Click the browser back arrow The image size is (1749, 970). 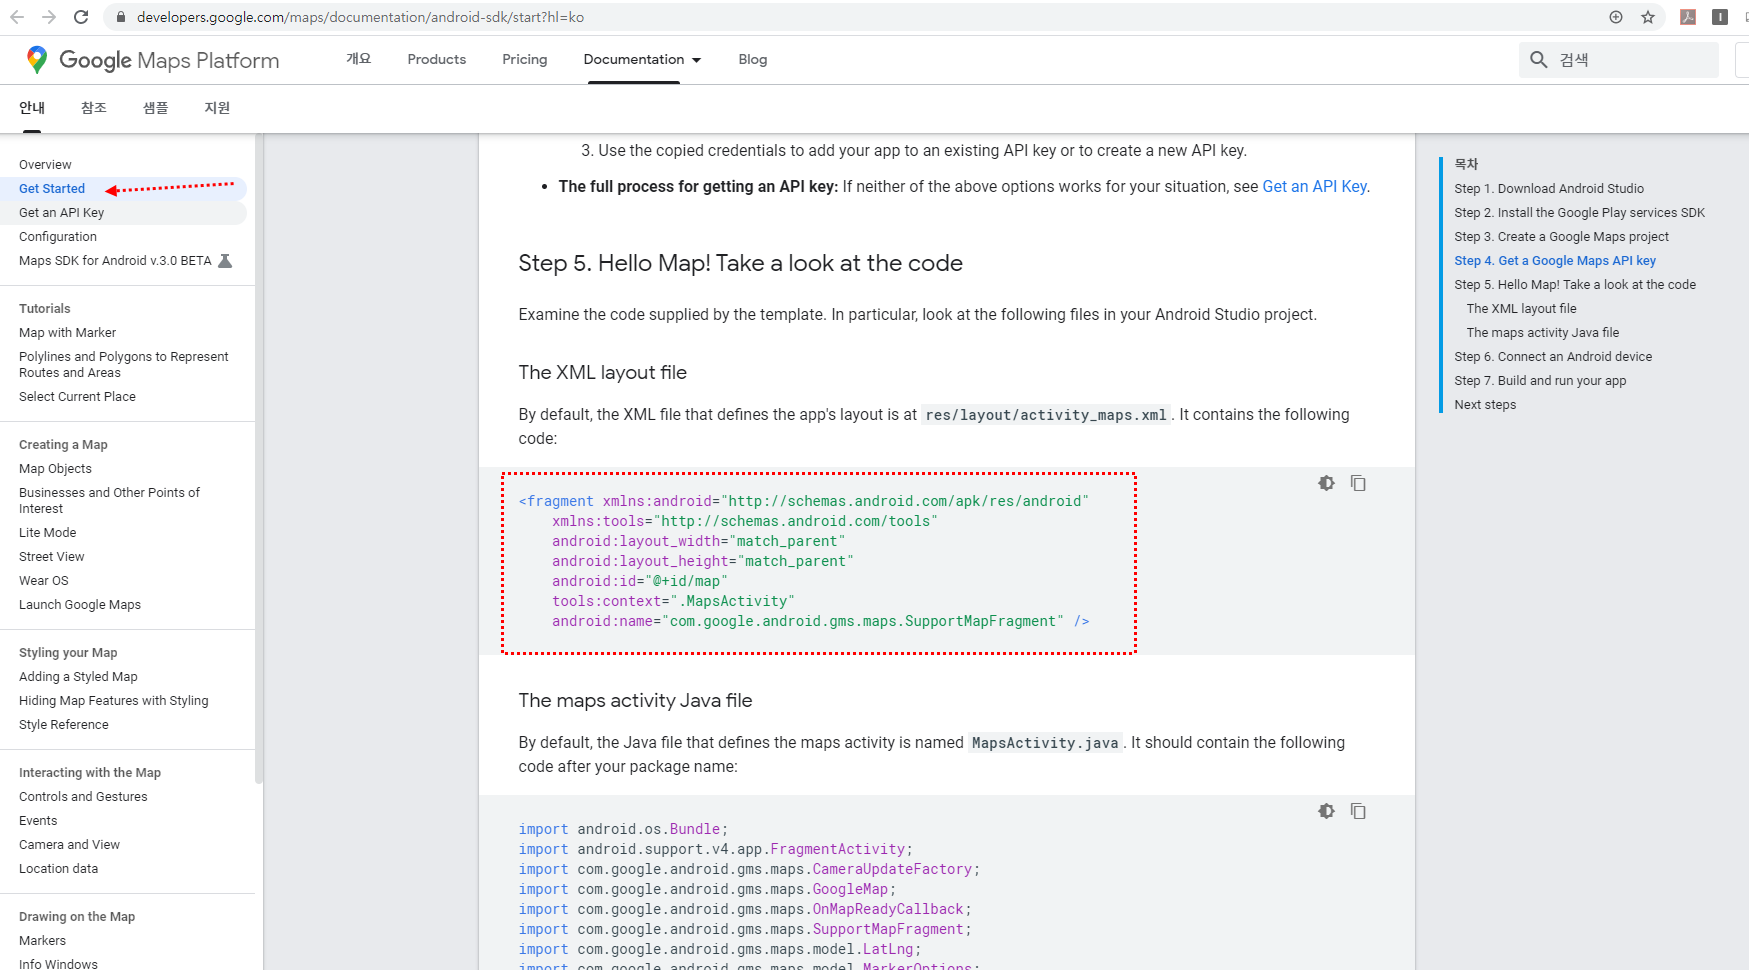point(17,17)
